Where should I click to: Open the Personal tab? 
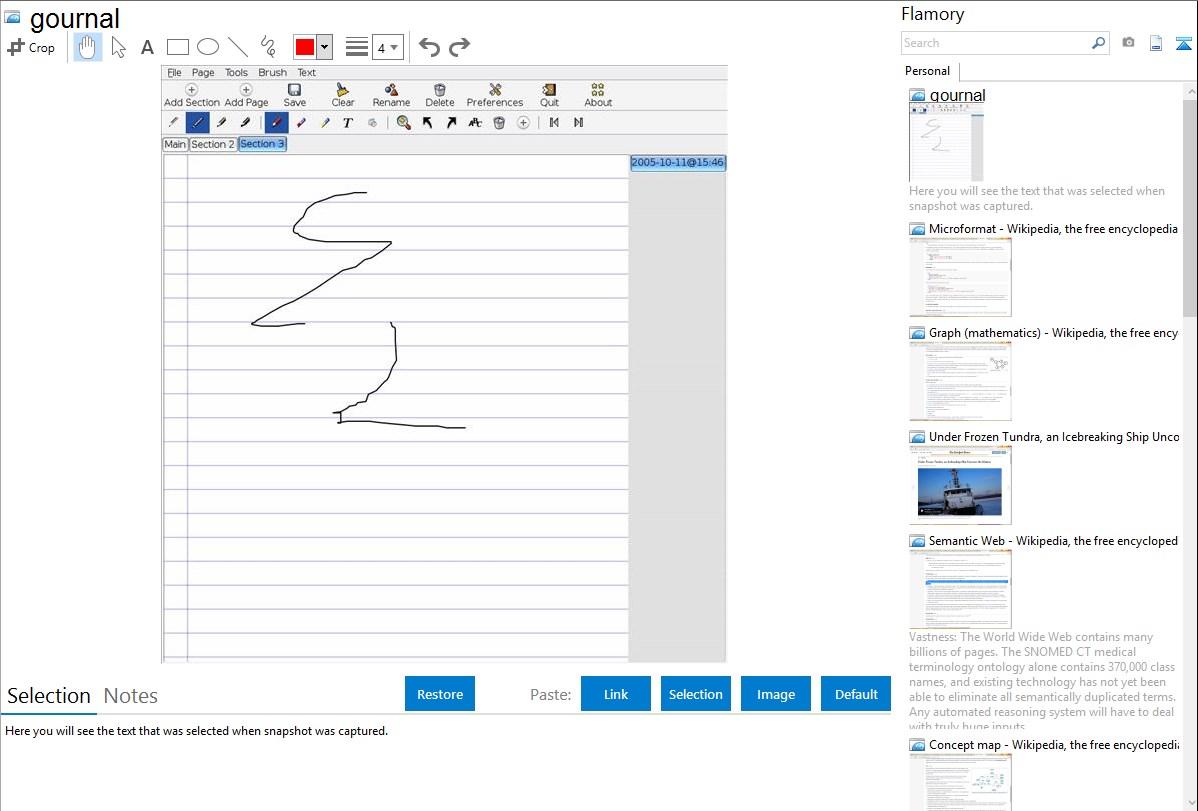928,71
